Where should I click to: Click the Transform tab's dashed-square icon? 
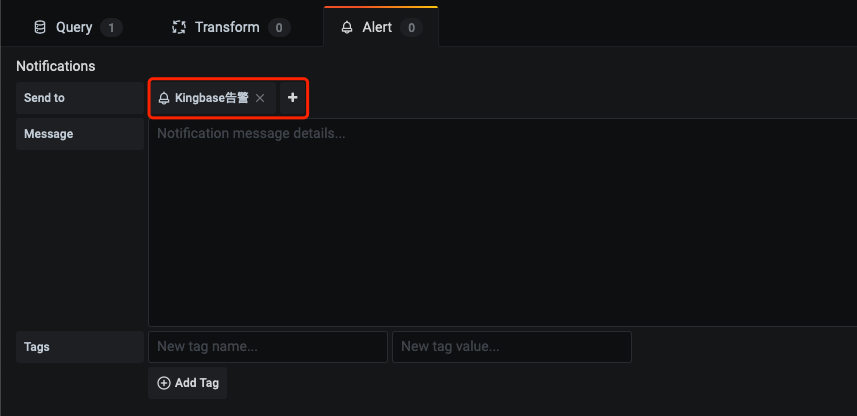pyautogui.click(x=179, y=27)
